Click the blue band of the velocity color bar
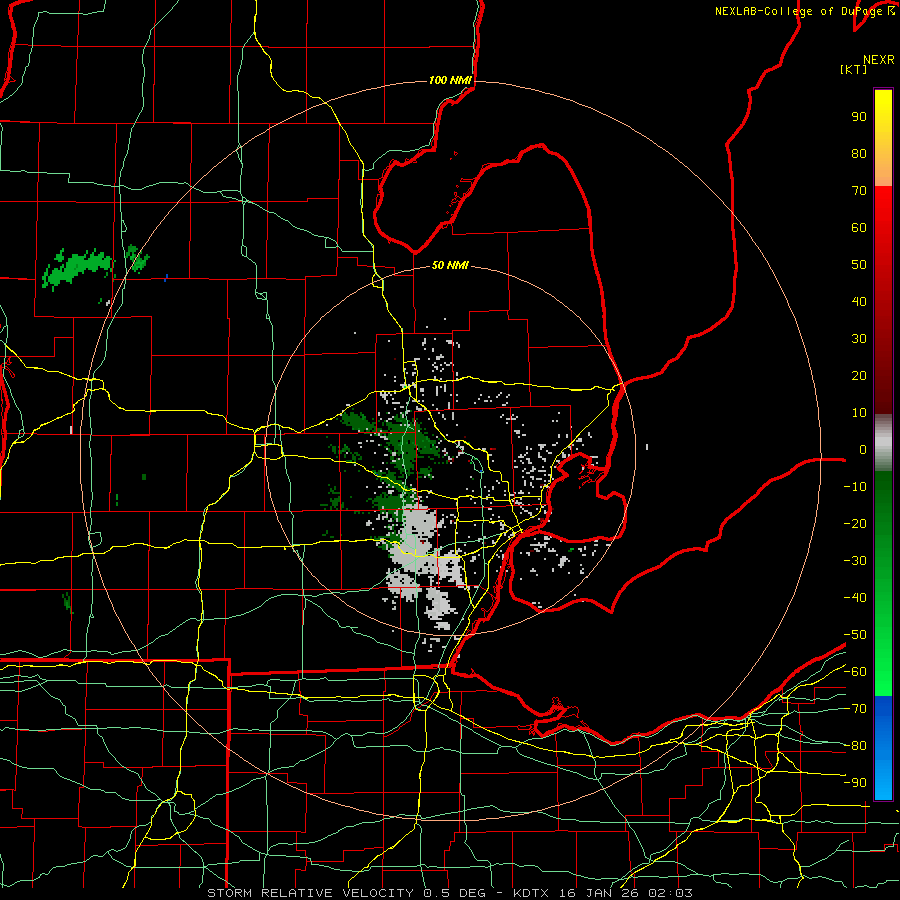900x900 pixels. click(883, 747)
